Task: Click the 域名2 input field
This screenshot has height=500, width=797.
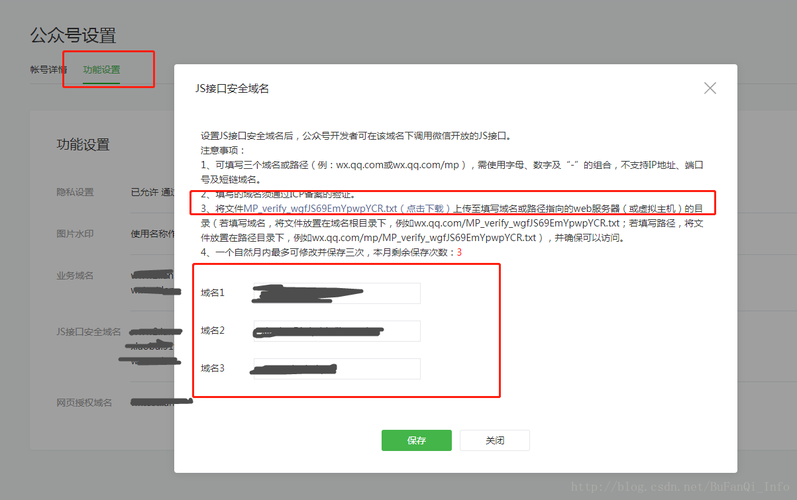Action: pyautogui.click(x=336, y=331)
